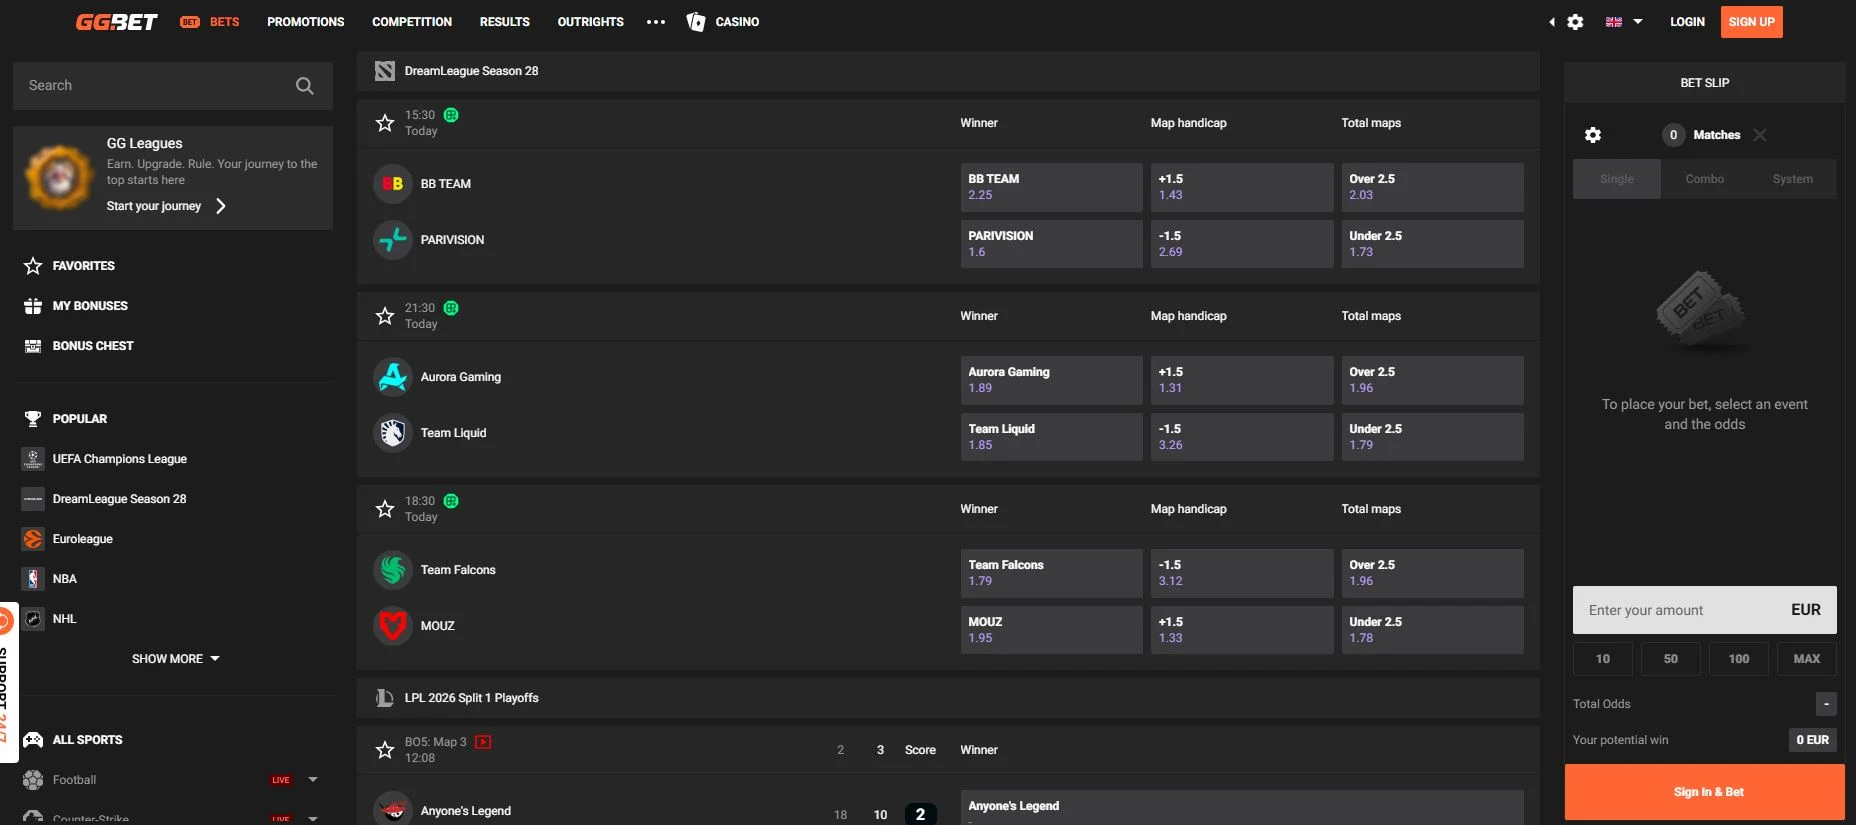Click the Sign Up button

(1752, 22)
